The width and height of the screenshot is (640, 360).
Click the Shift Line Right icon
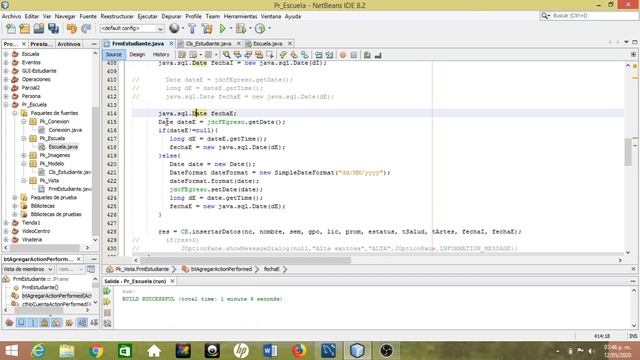point(329,55)
